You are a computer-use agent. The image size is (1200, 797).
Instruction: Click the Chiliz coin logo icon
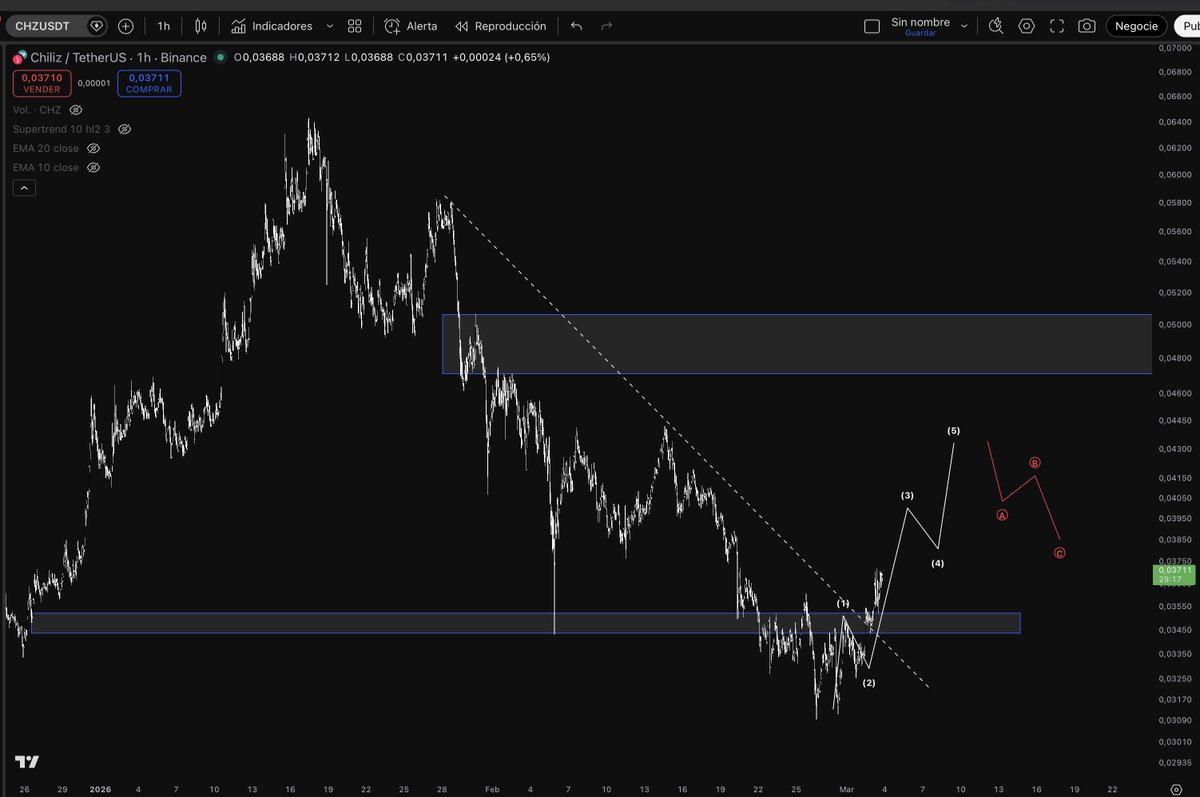[19, 57]
